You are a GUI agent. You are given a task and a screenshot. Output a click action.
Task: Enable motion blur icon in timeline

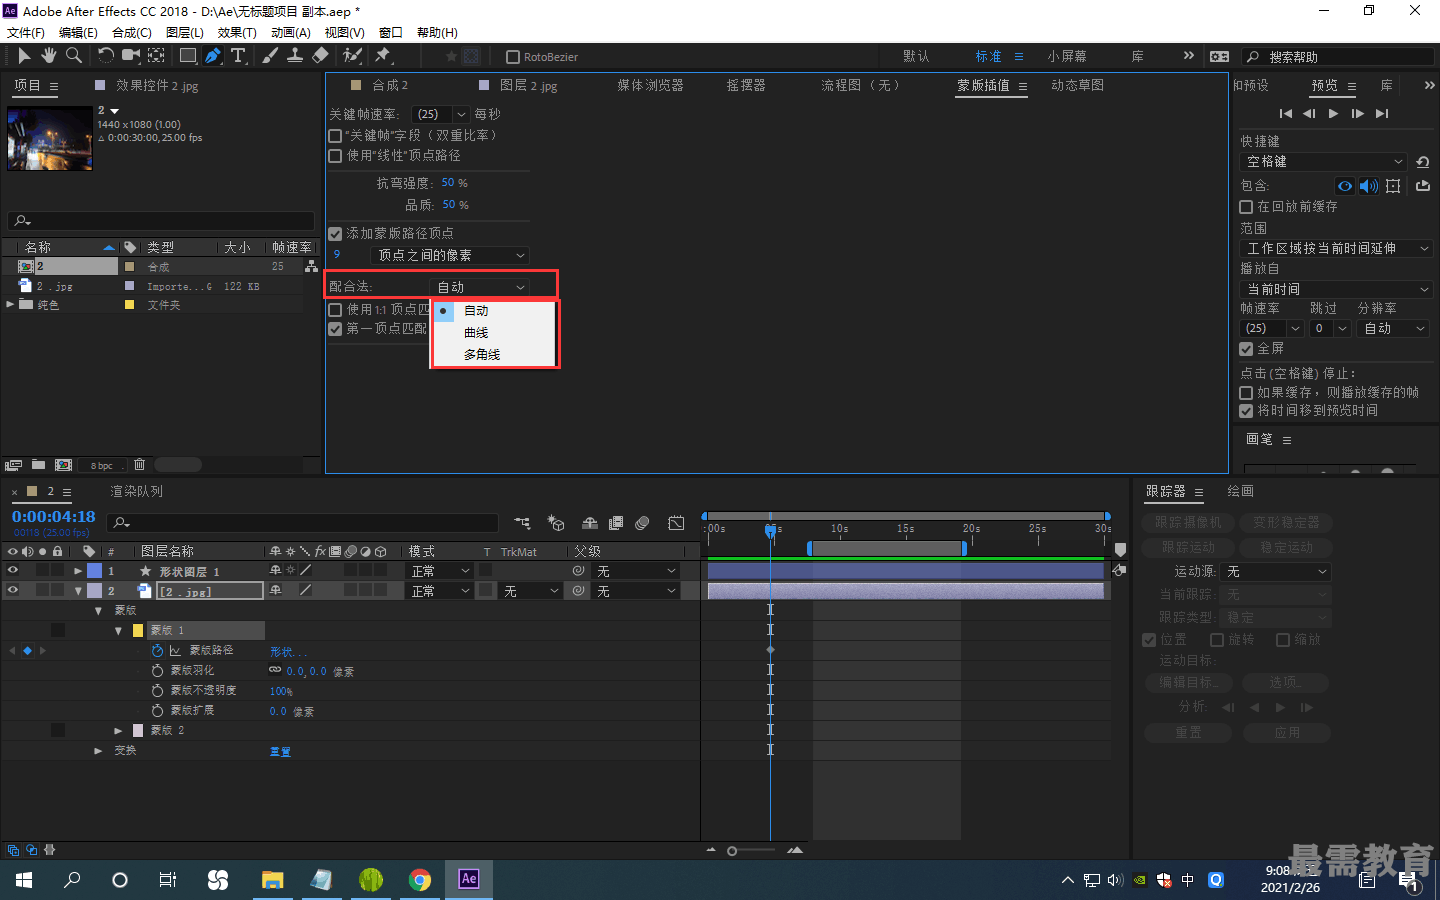[x=642, y=523]
